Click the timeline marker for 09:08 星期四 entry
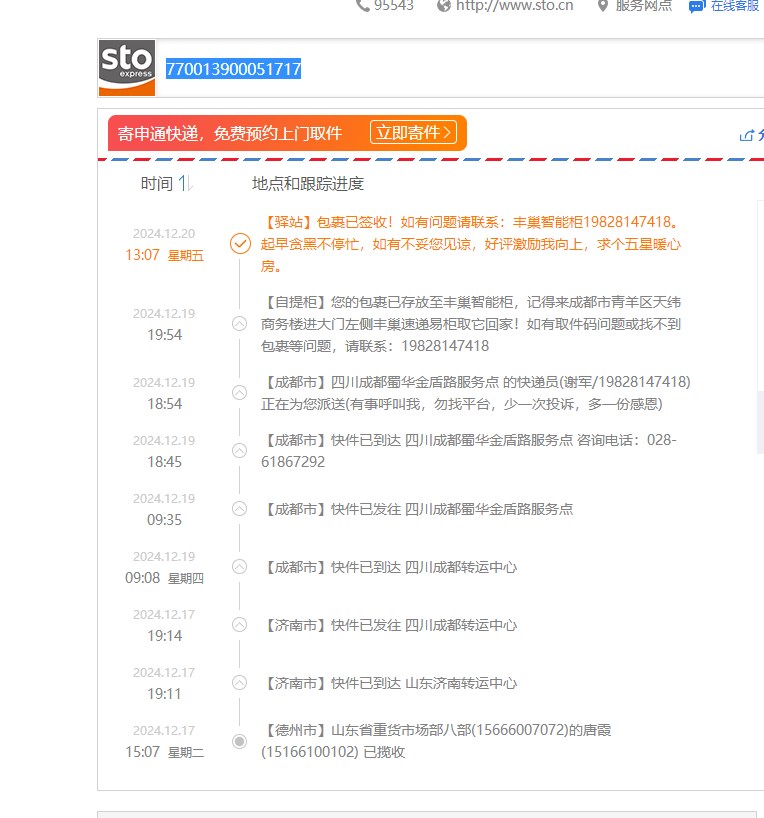This screenshot has height=818, width=764. pyautogui.click(x=240, y=567)
